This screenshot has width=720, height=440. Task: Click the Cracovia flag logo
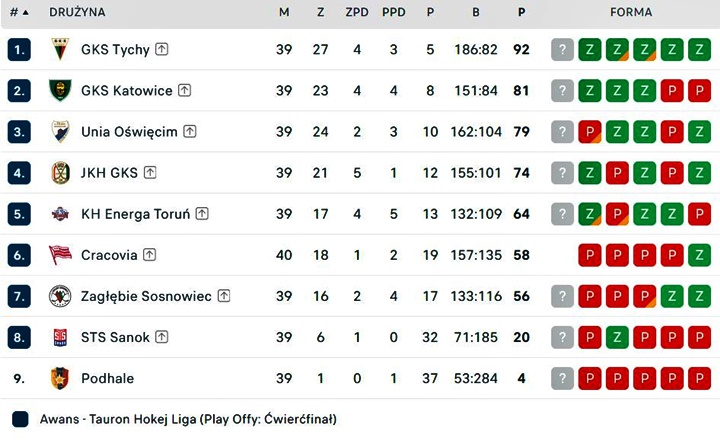60,255
